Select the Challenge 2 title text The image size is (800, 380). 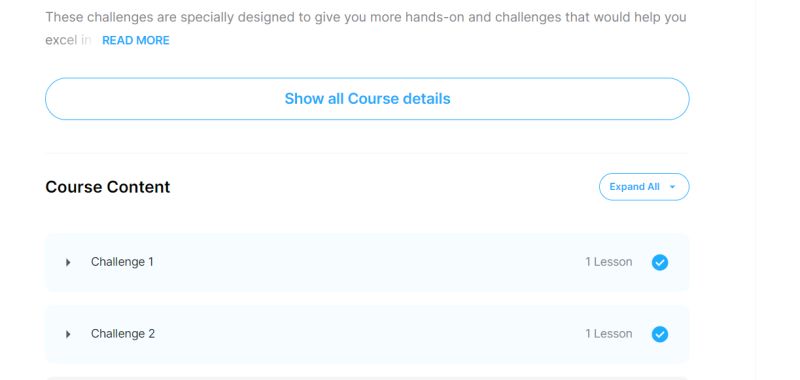click(122, 334)
